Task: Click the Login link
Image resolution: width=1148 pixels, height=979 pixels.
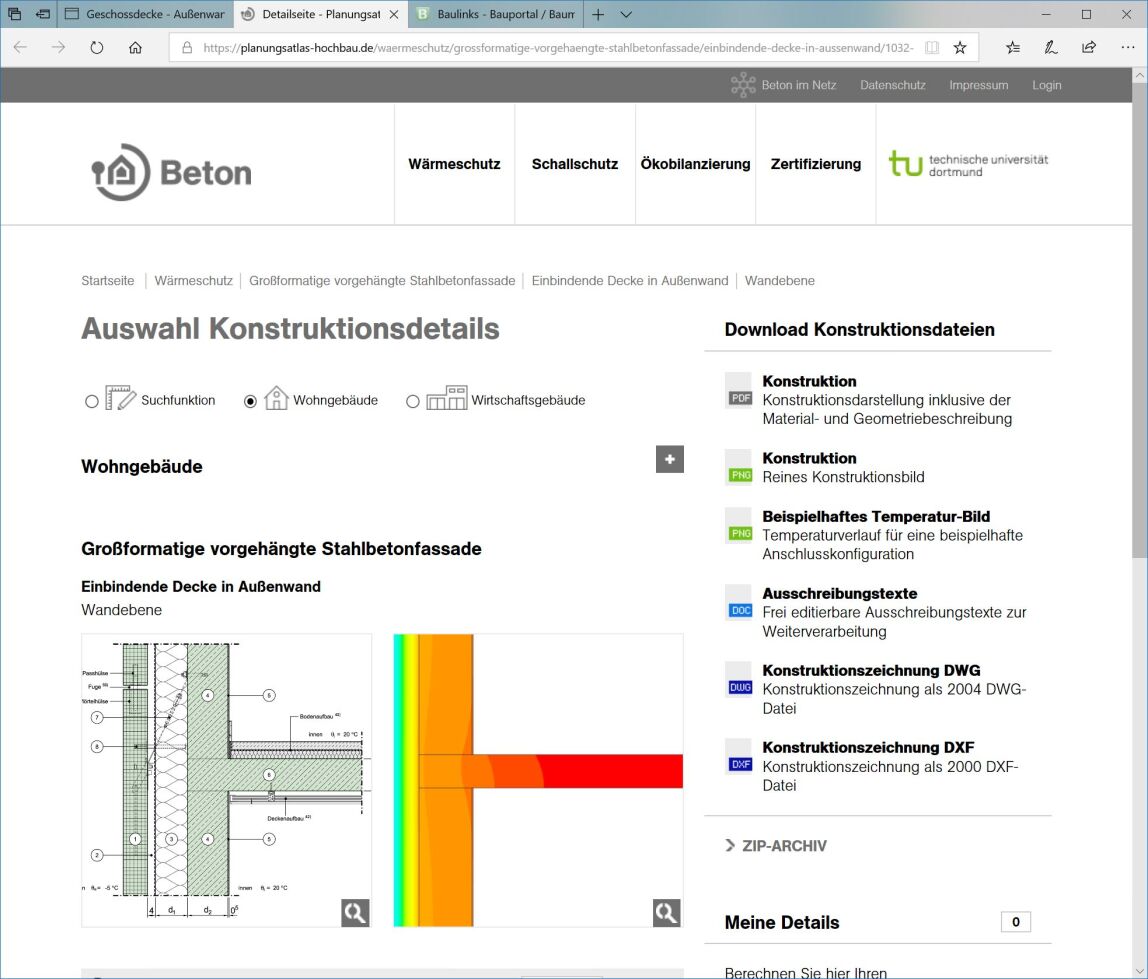Action: (1047, 85)
